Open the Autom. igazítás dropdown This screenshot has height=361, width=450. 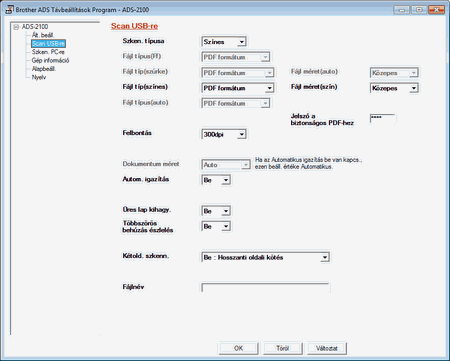tap(216, 180)
